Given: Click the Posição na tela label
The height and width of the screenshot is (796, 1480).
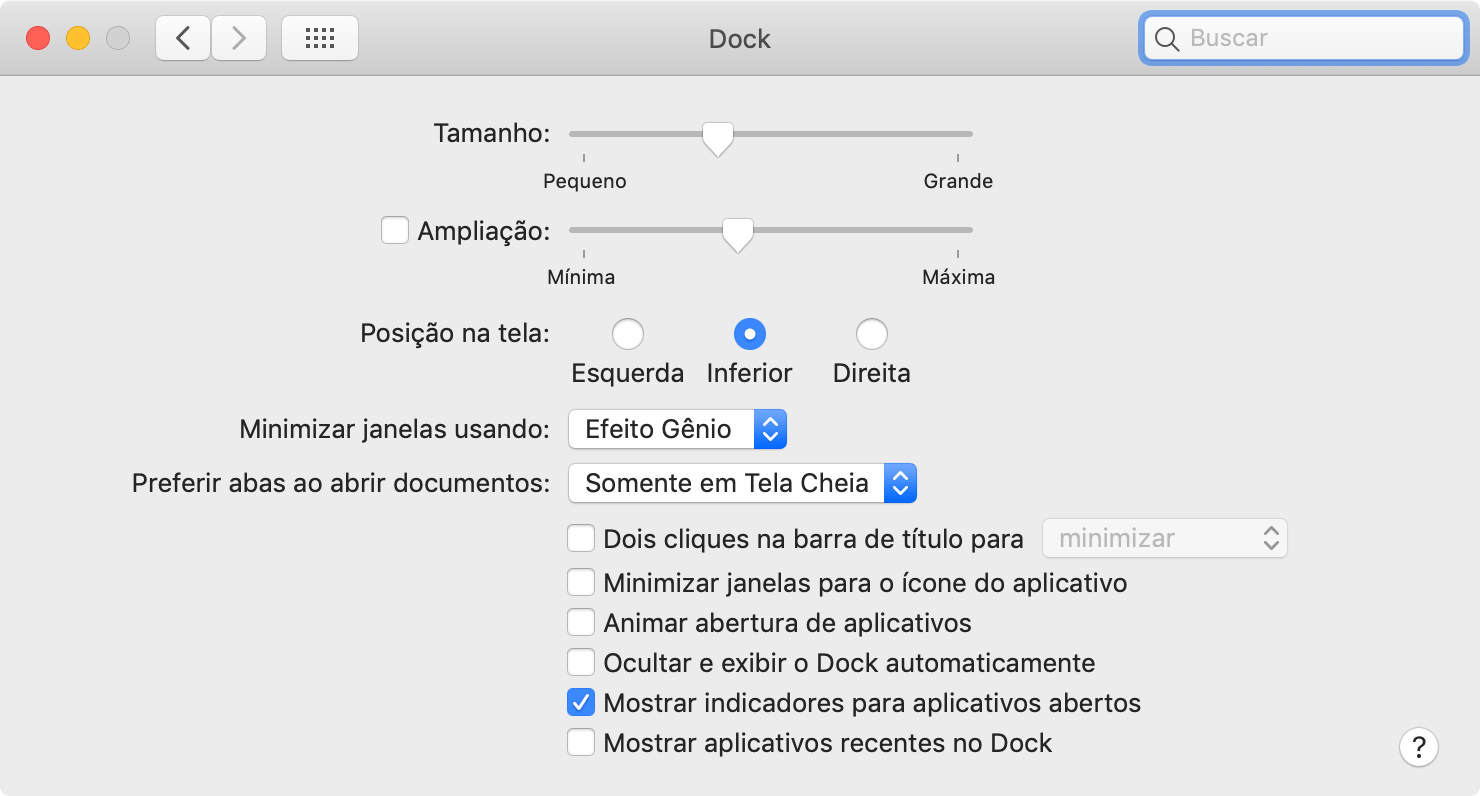Looking at the screenshot, I should coord(455,333).
